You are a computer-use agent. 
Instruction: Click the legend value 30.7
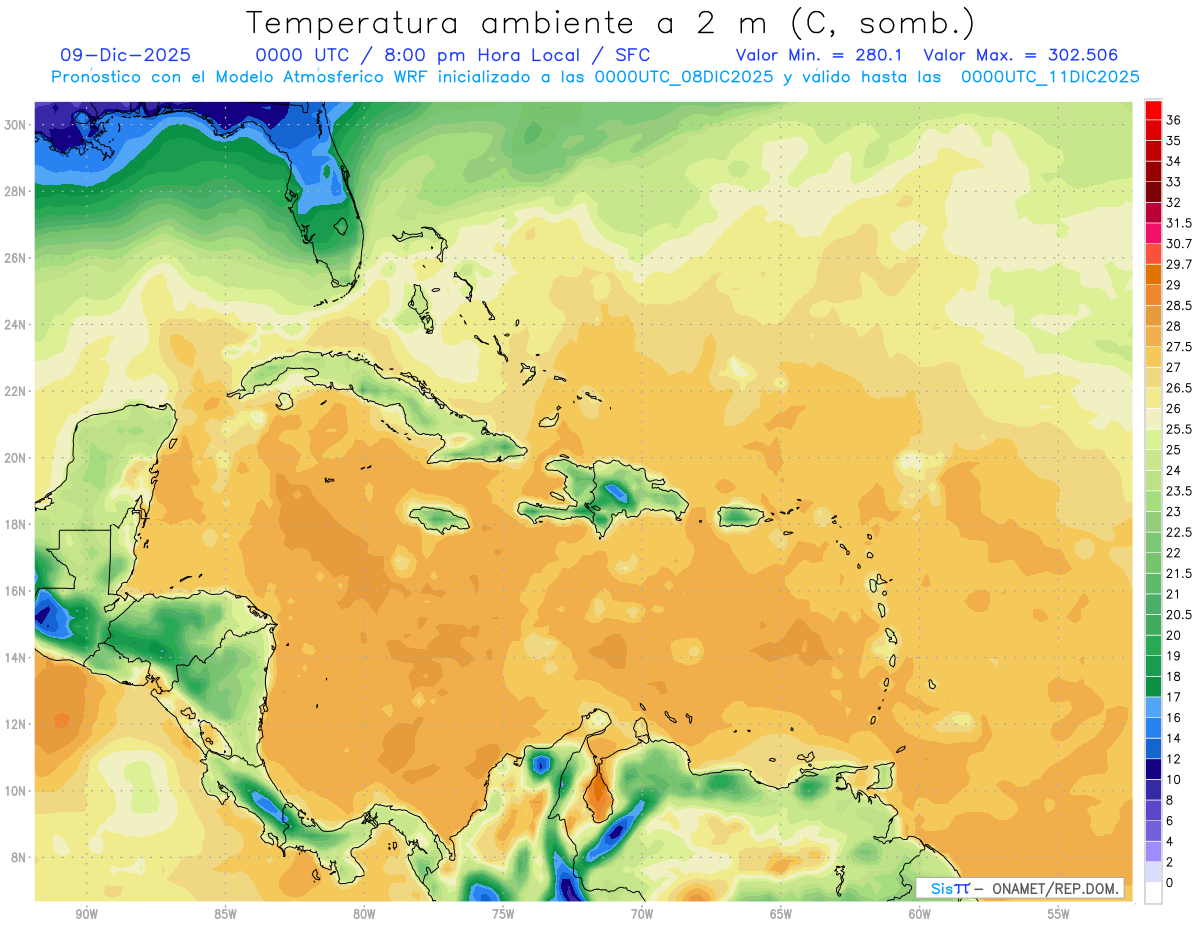1179,244
